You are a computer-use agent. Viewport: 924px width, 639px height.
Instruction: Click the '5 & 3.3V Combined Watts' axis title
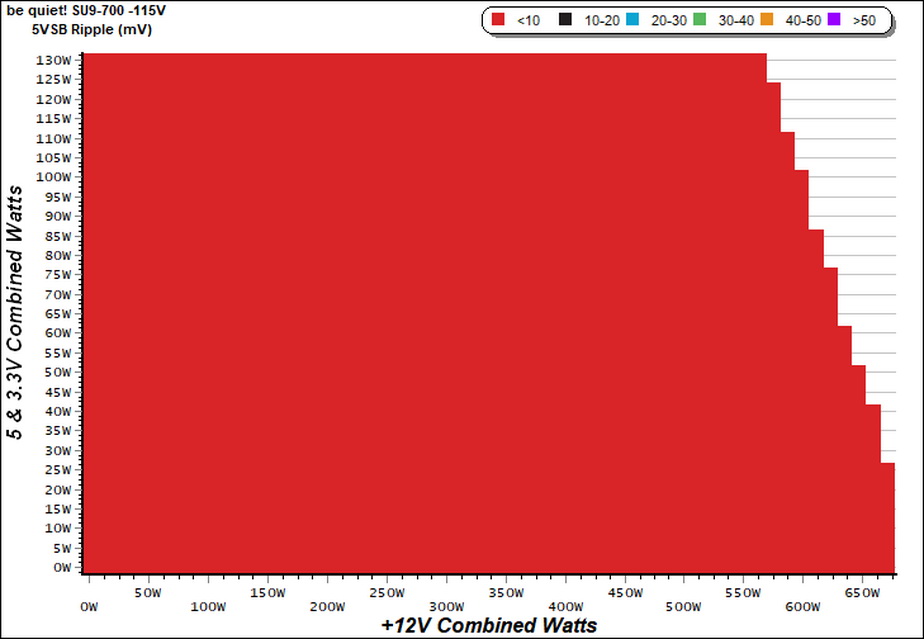15,312
